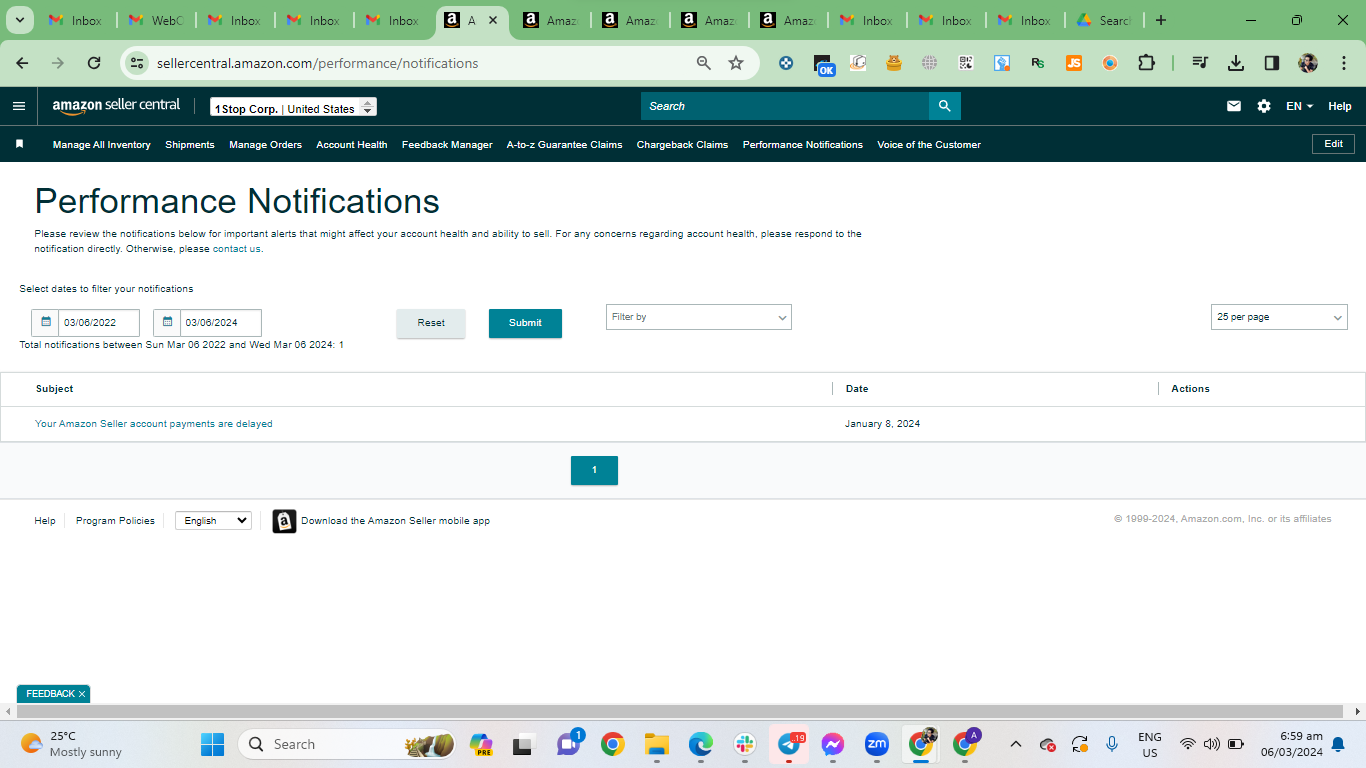Show hidden system tray icons
Image resolution: width=1366 pixels, height=768 pixels.
(1016, 744)
